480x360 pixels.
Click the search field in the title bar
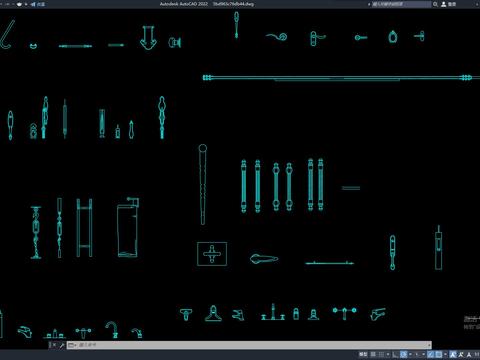[x=401, y=4]
